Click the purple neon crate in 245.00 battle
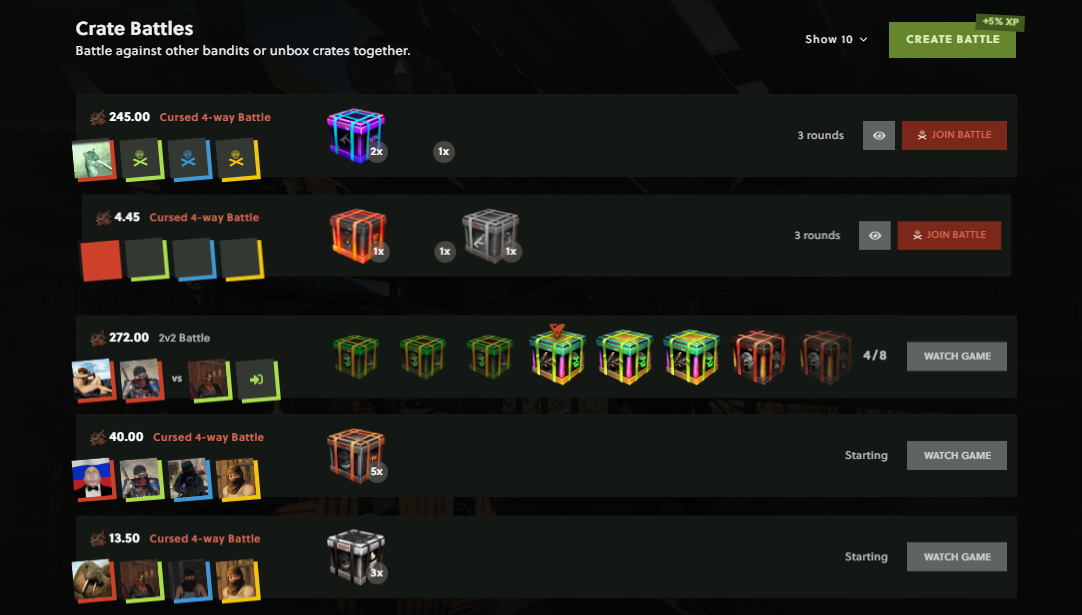 (355, 135)
